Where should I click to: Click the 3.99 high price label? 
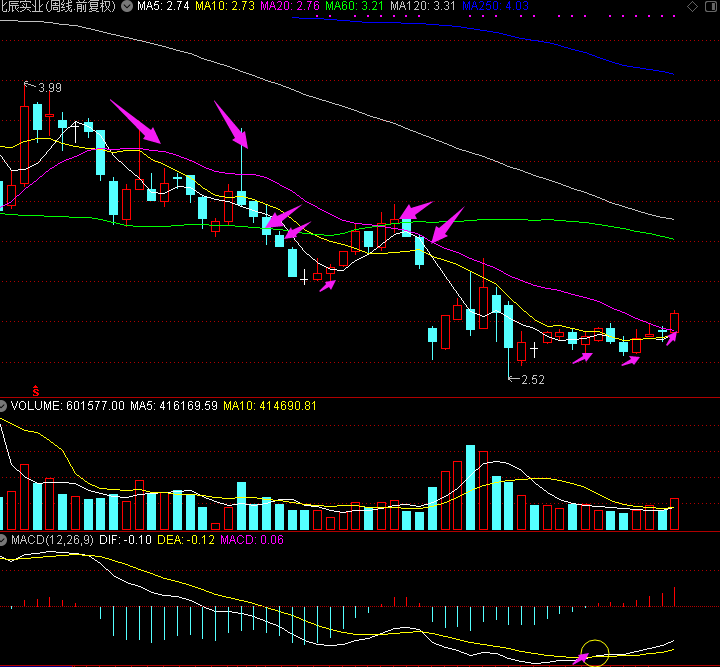pos(50,88)
